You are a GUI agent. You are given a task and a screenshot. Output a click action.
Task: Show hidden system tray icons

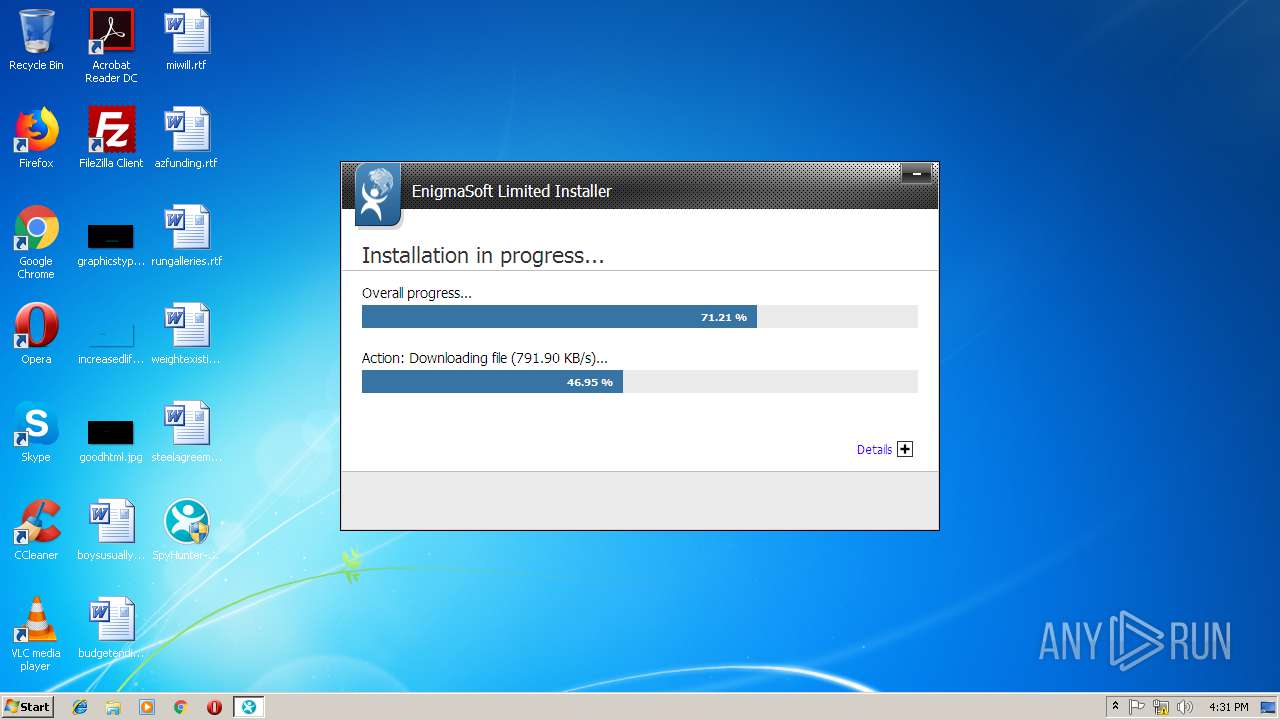pos(1115,707)
